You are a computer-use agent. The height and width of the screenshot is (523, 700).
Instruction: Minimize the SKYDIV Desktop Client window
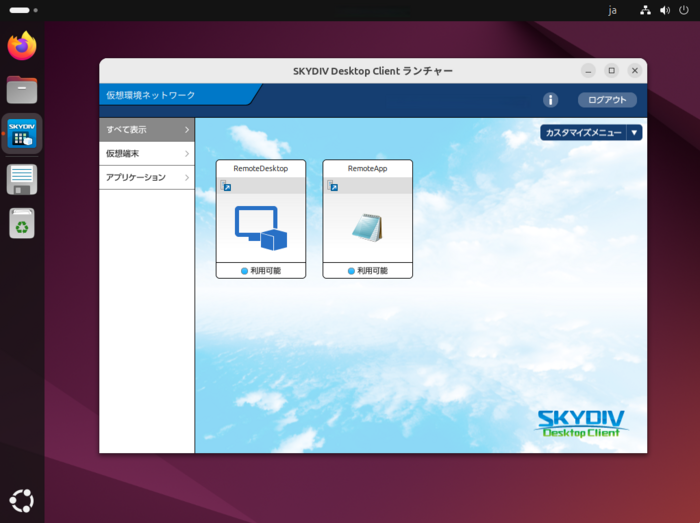(x=588, y=71)
